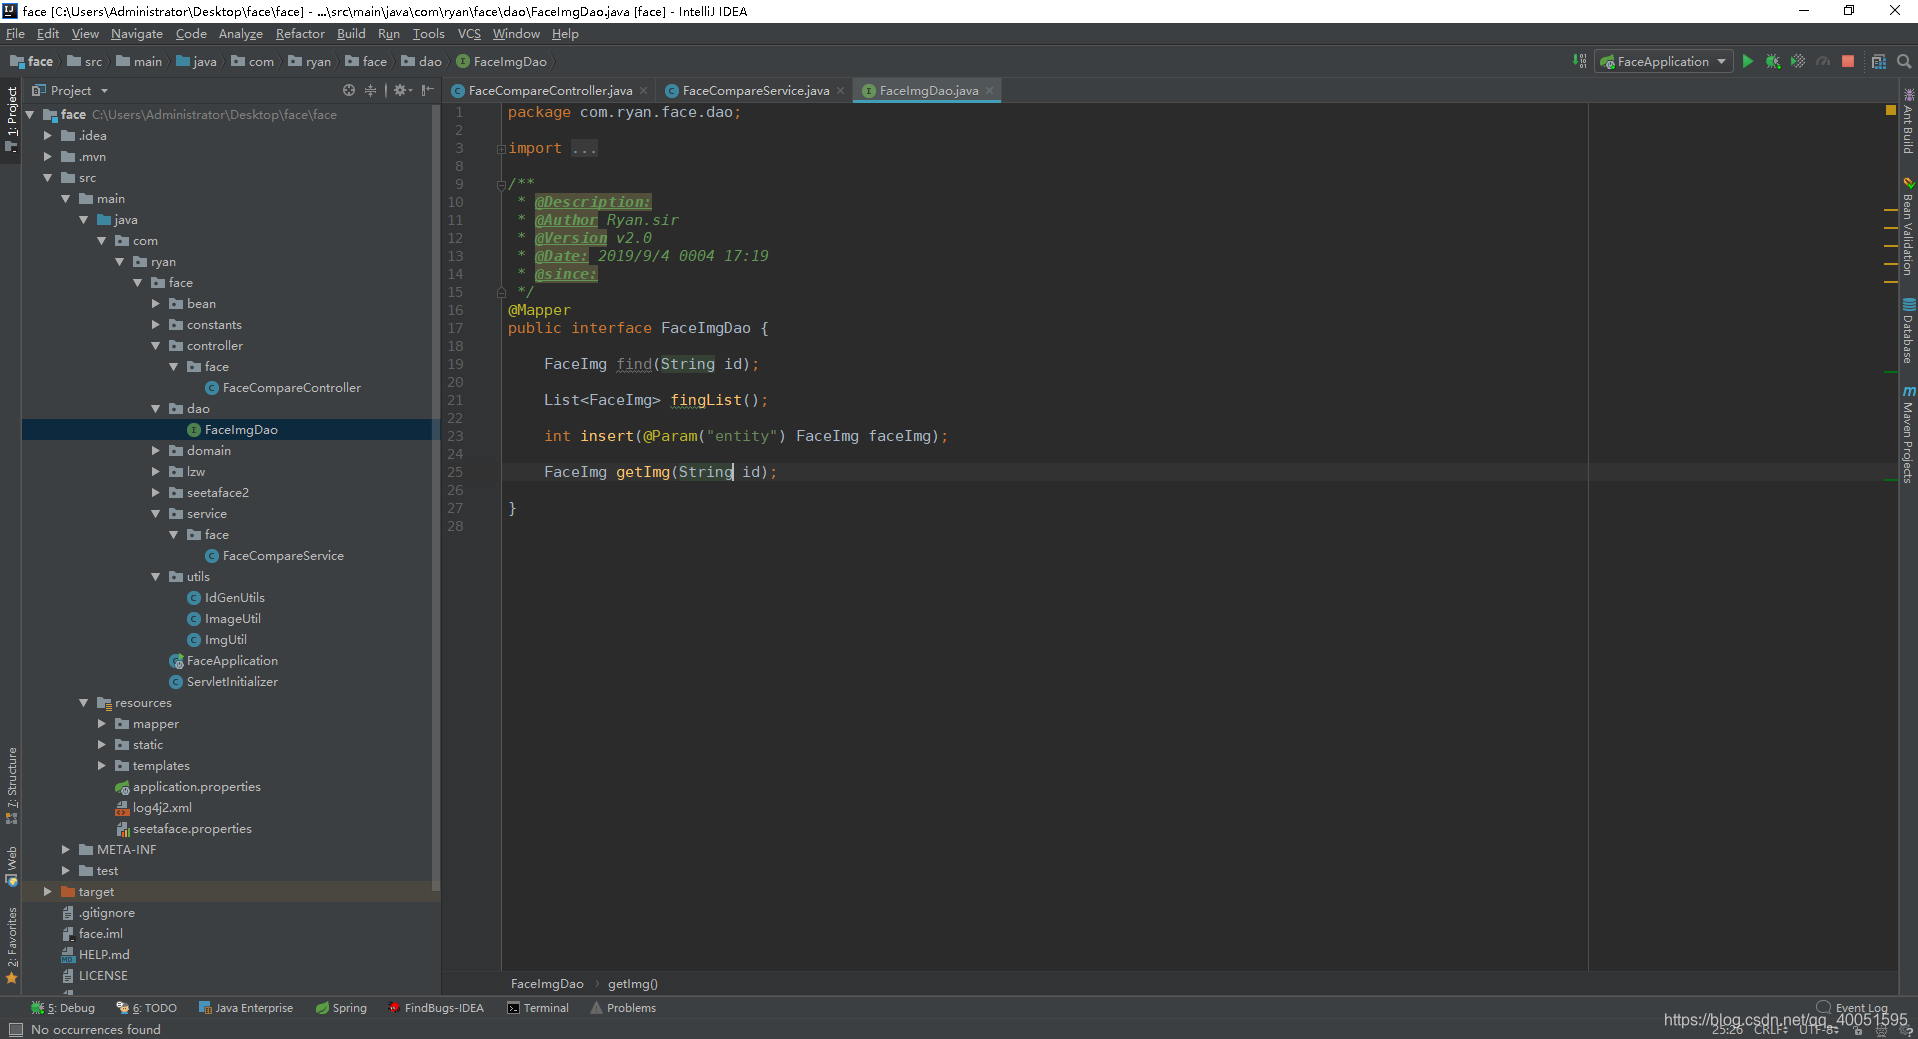Run FaceApplication with the green play icon
Screen dimensions: 1918x1039
pyautogui.click(x=1747, y=62)
